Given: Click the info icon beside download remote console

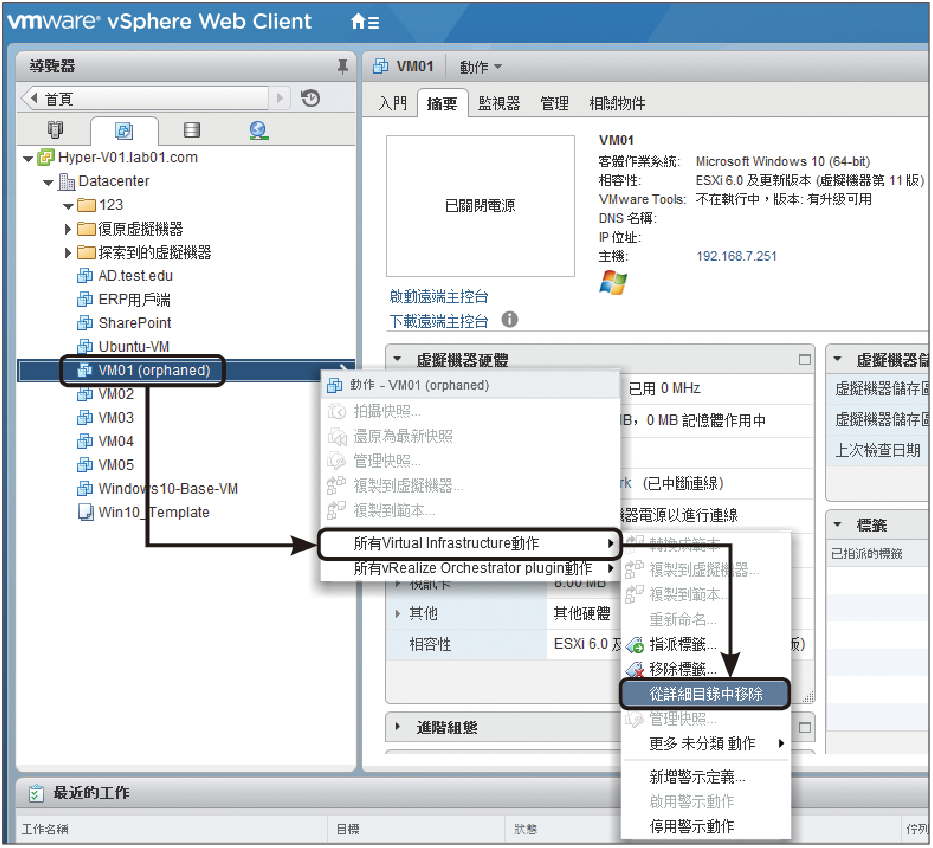Looking at the screenshot, I should click(509, 320).
